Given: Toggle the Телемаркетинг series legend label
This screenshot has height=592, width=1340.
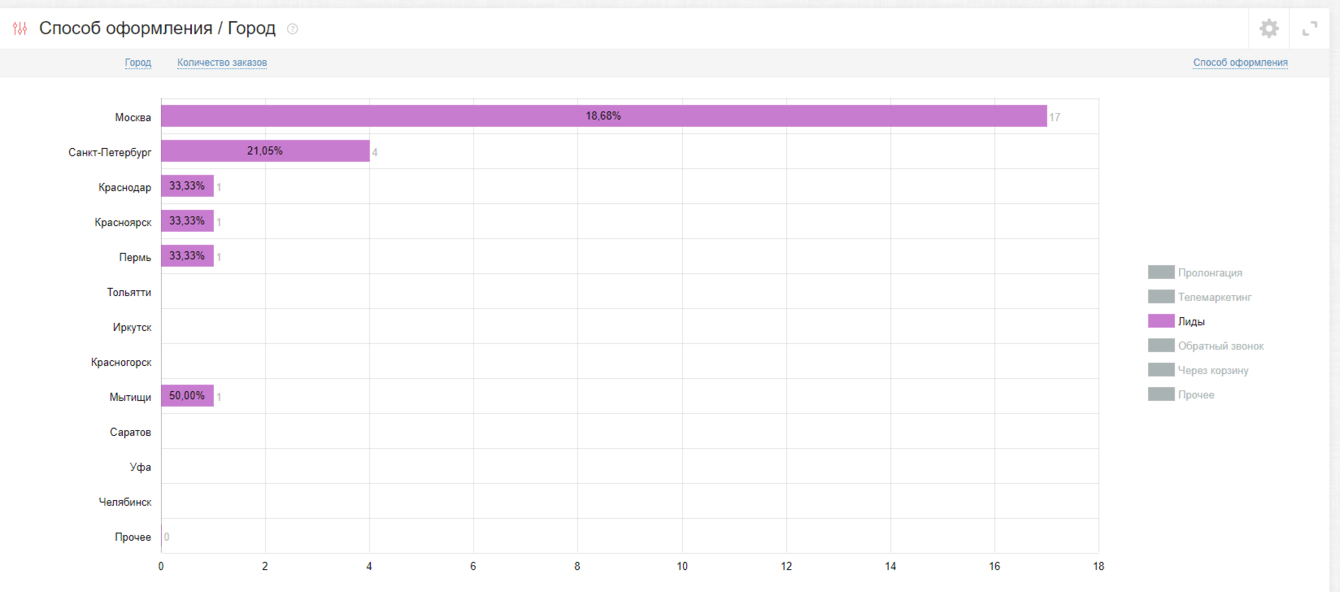Looking at the screenshot, I should click(1214, 297).
